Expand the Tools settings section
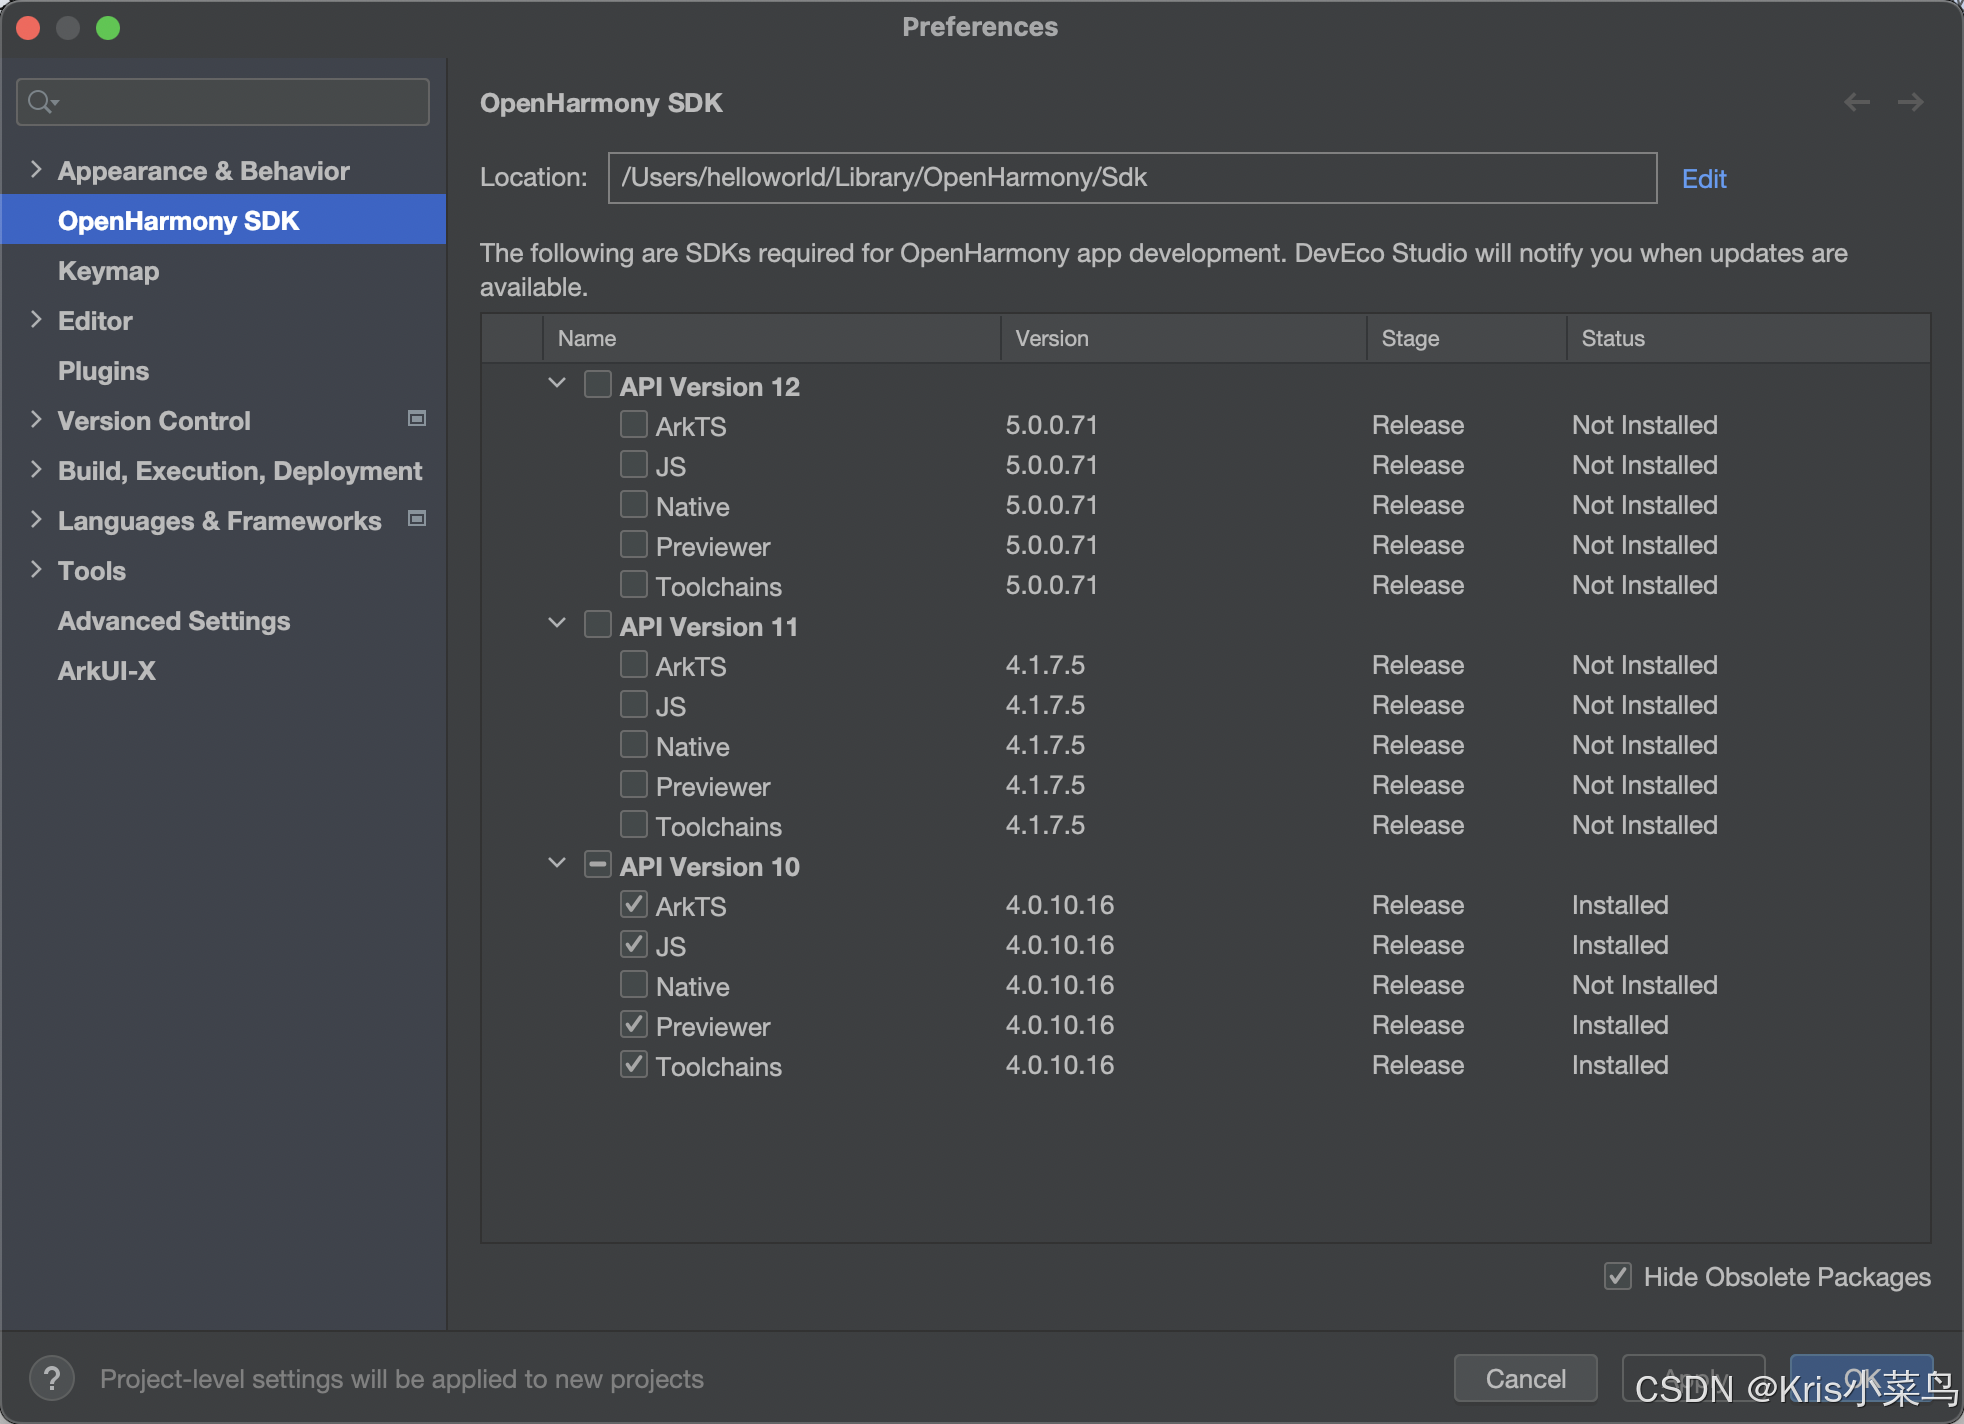This screenshot has width=1964, height=1424. coord(36,570)
